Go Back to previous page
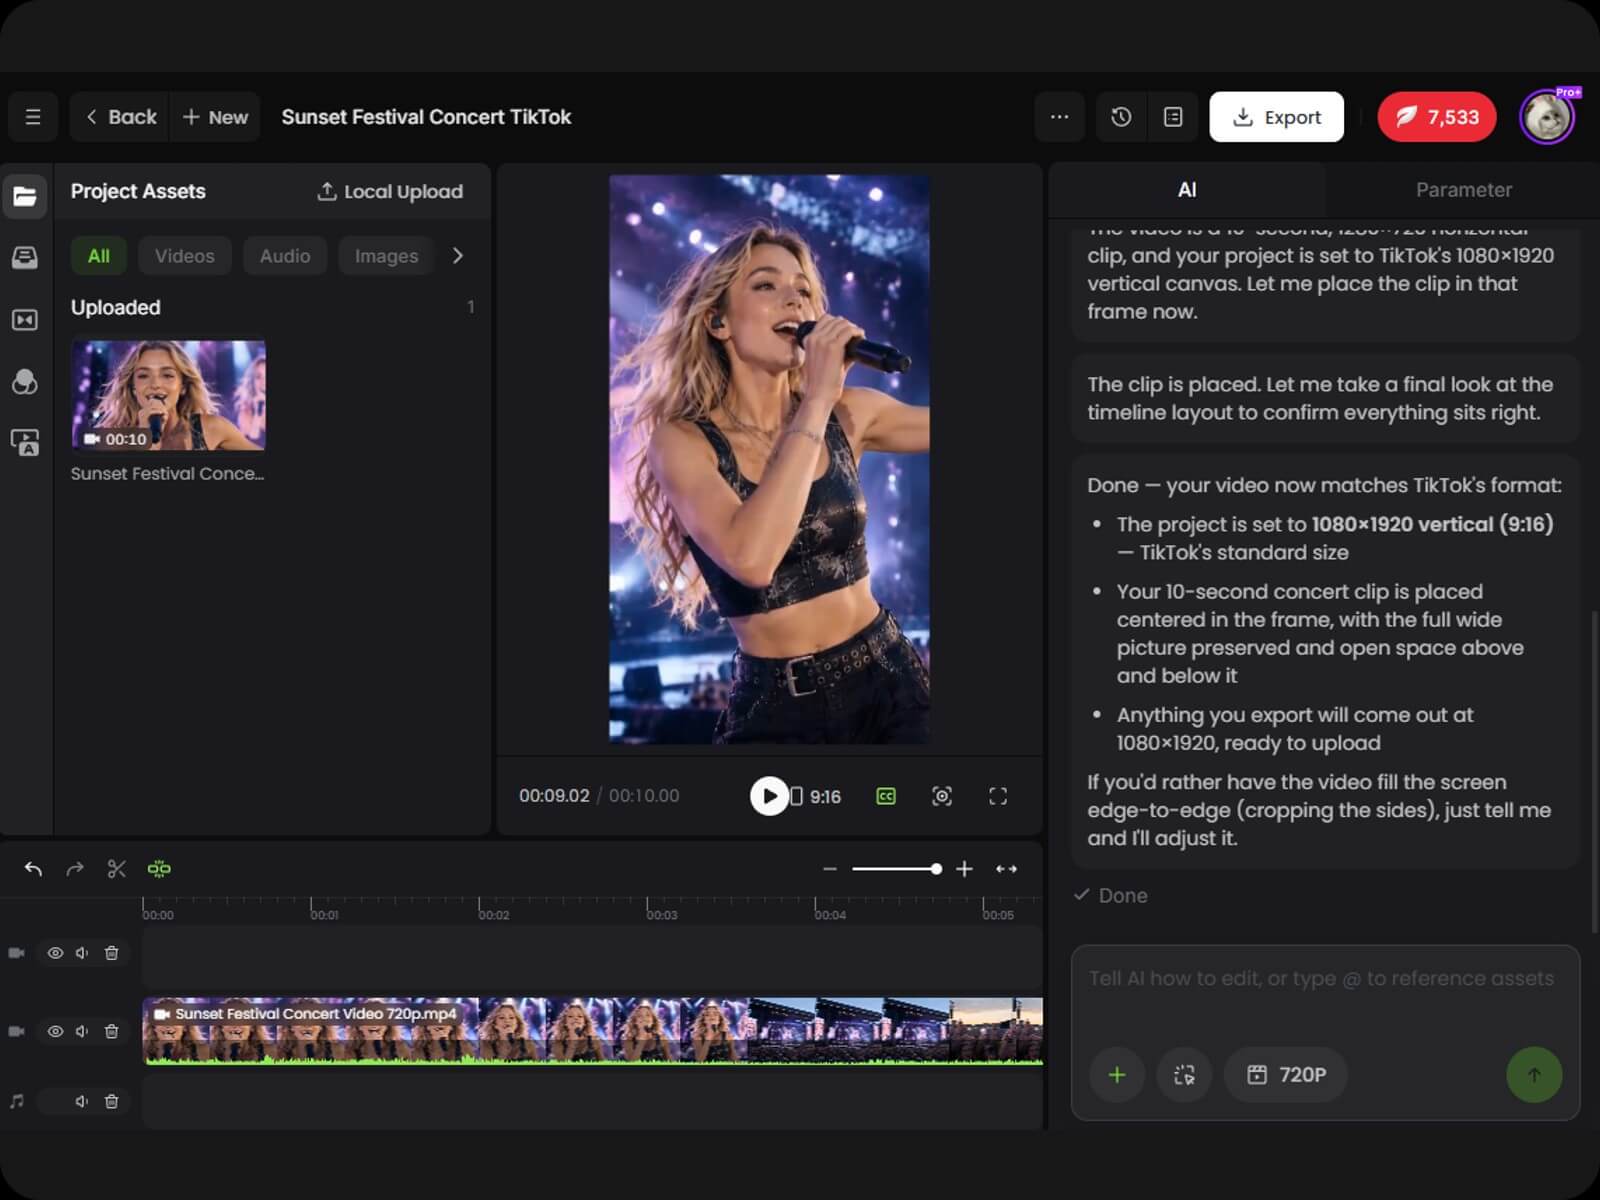The image size is (1600, 1200). 121,117
